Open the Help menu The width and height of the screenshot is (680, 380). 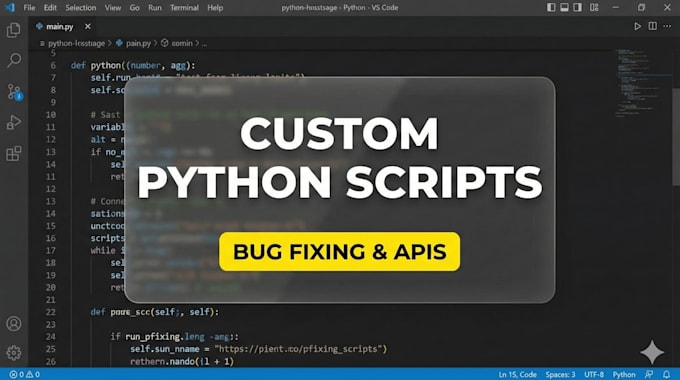(x=215, y=8)
